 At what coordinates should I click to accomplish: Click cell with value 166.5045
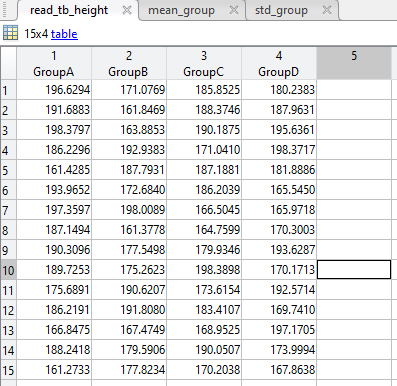[x=204, y=210]
